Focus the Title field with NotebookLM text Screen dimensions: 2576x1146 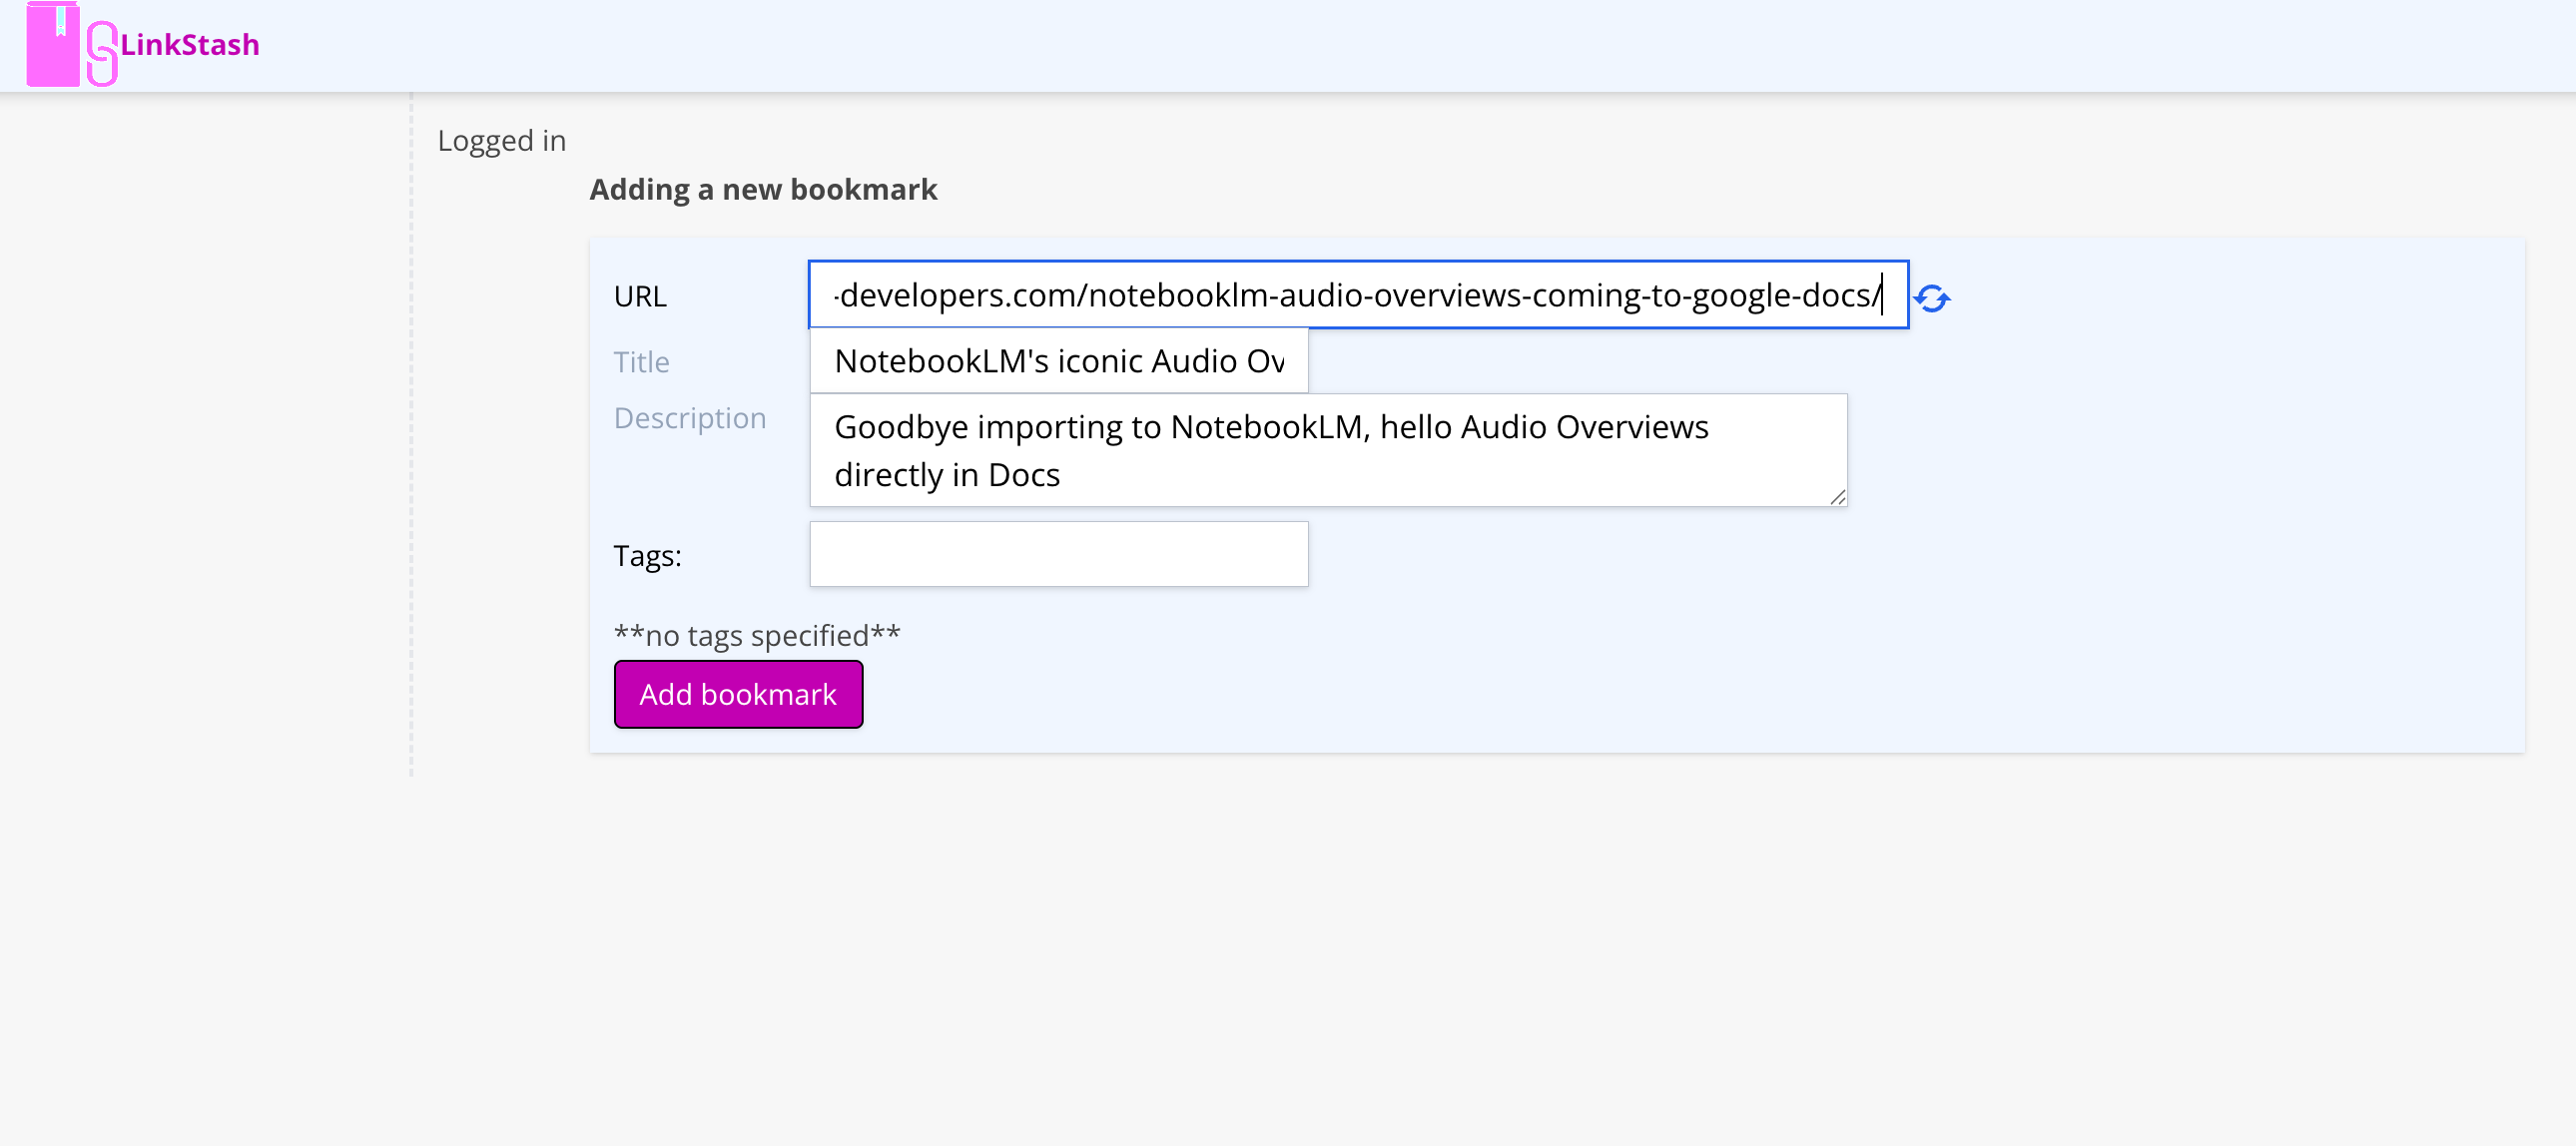click(x=1058, y=361)
